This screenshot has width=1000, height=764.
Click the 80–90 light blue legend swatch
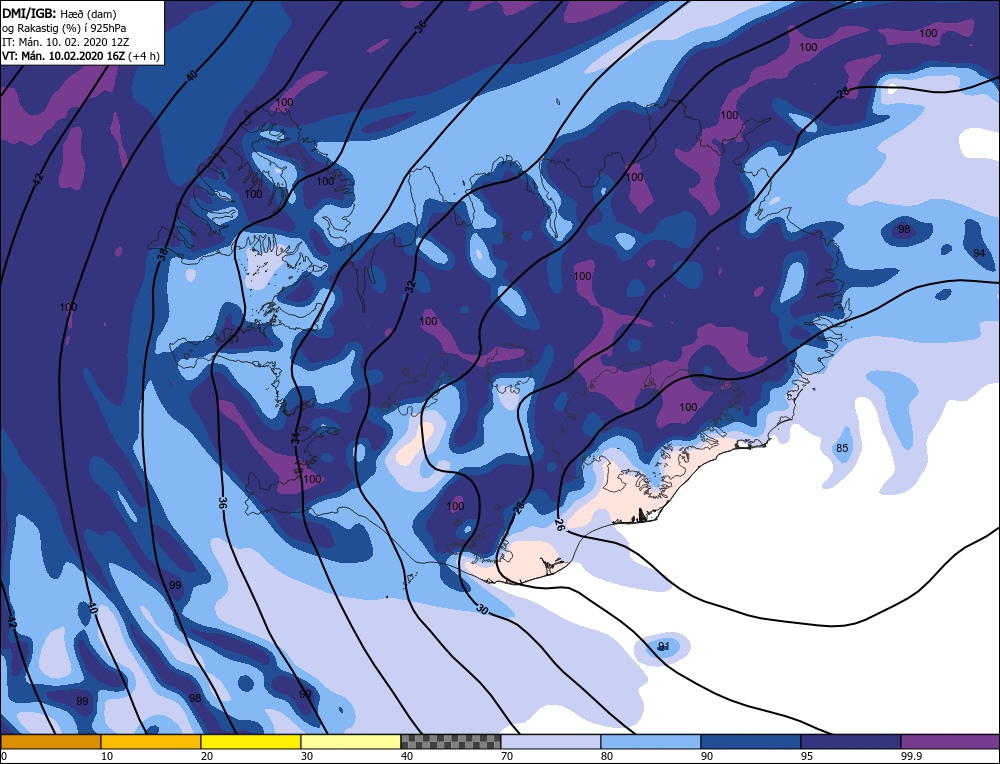651,742
